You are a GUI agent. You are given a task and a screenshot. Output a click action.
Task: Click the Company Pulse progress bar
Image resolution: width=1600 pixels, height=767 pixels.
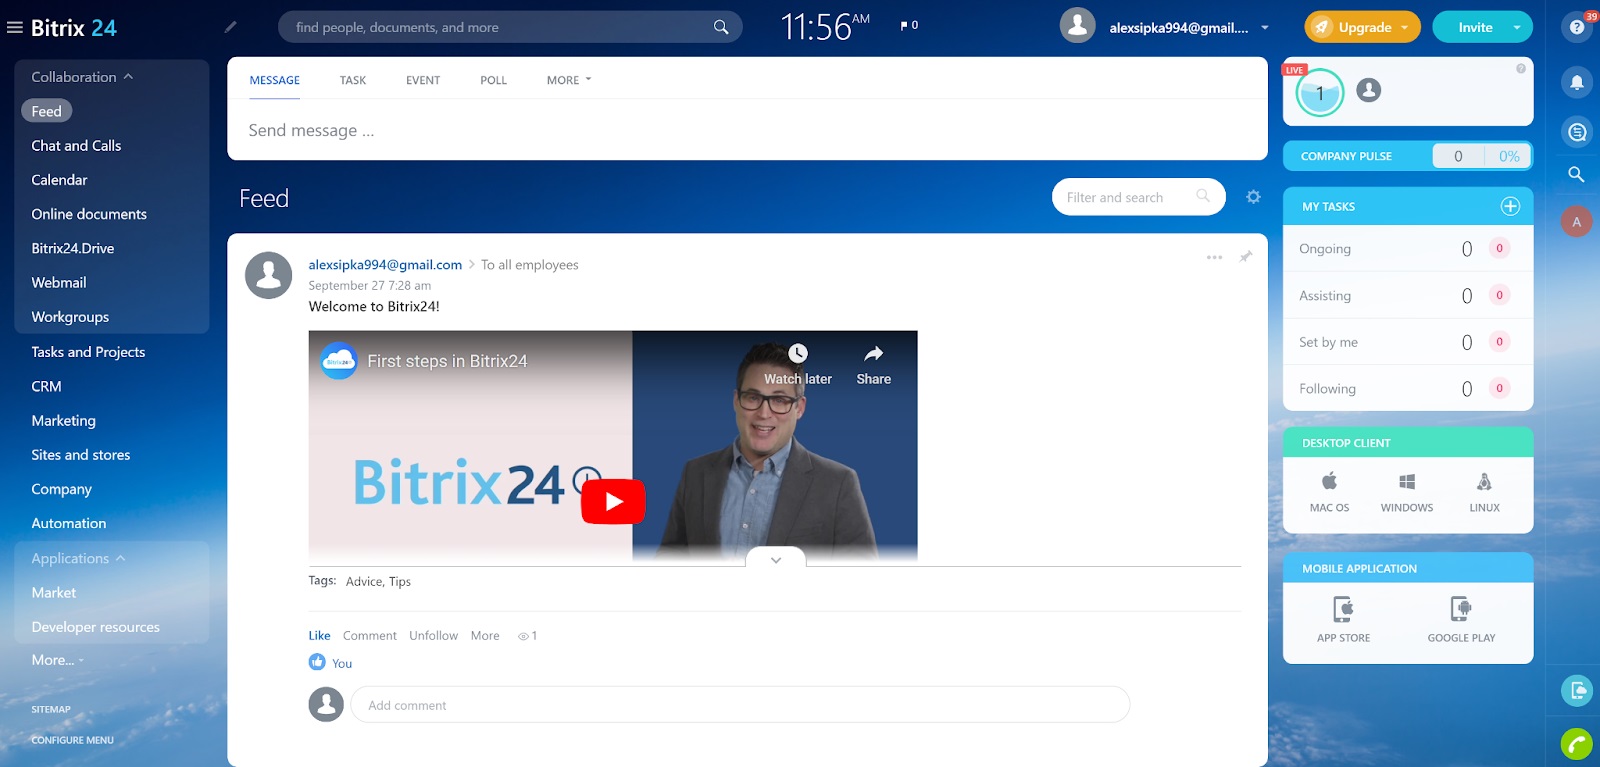pos(1481,156)
